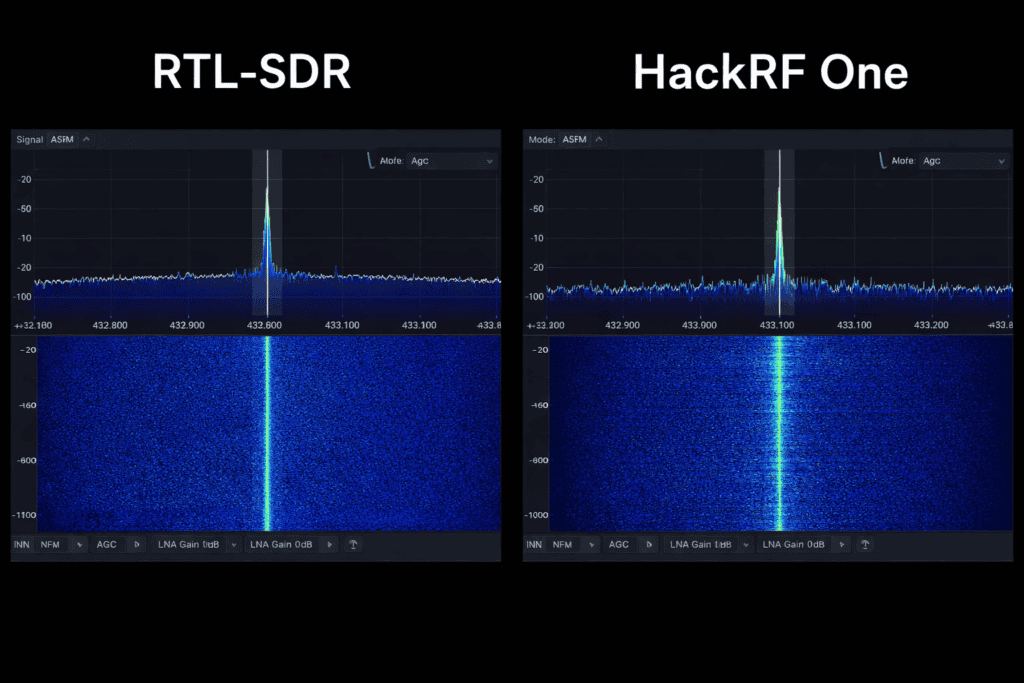The height and width of the screenshot is (683, 1024).
Task: Open the Agc mode dropdown in RTL-SDR panel
Action: coord(451,161)
